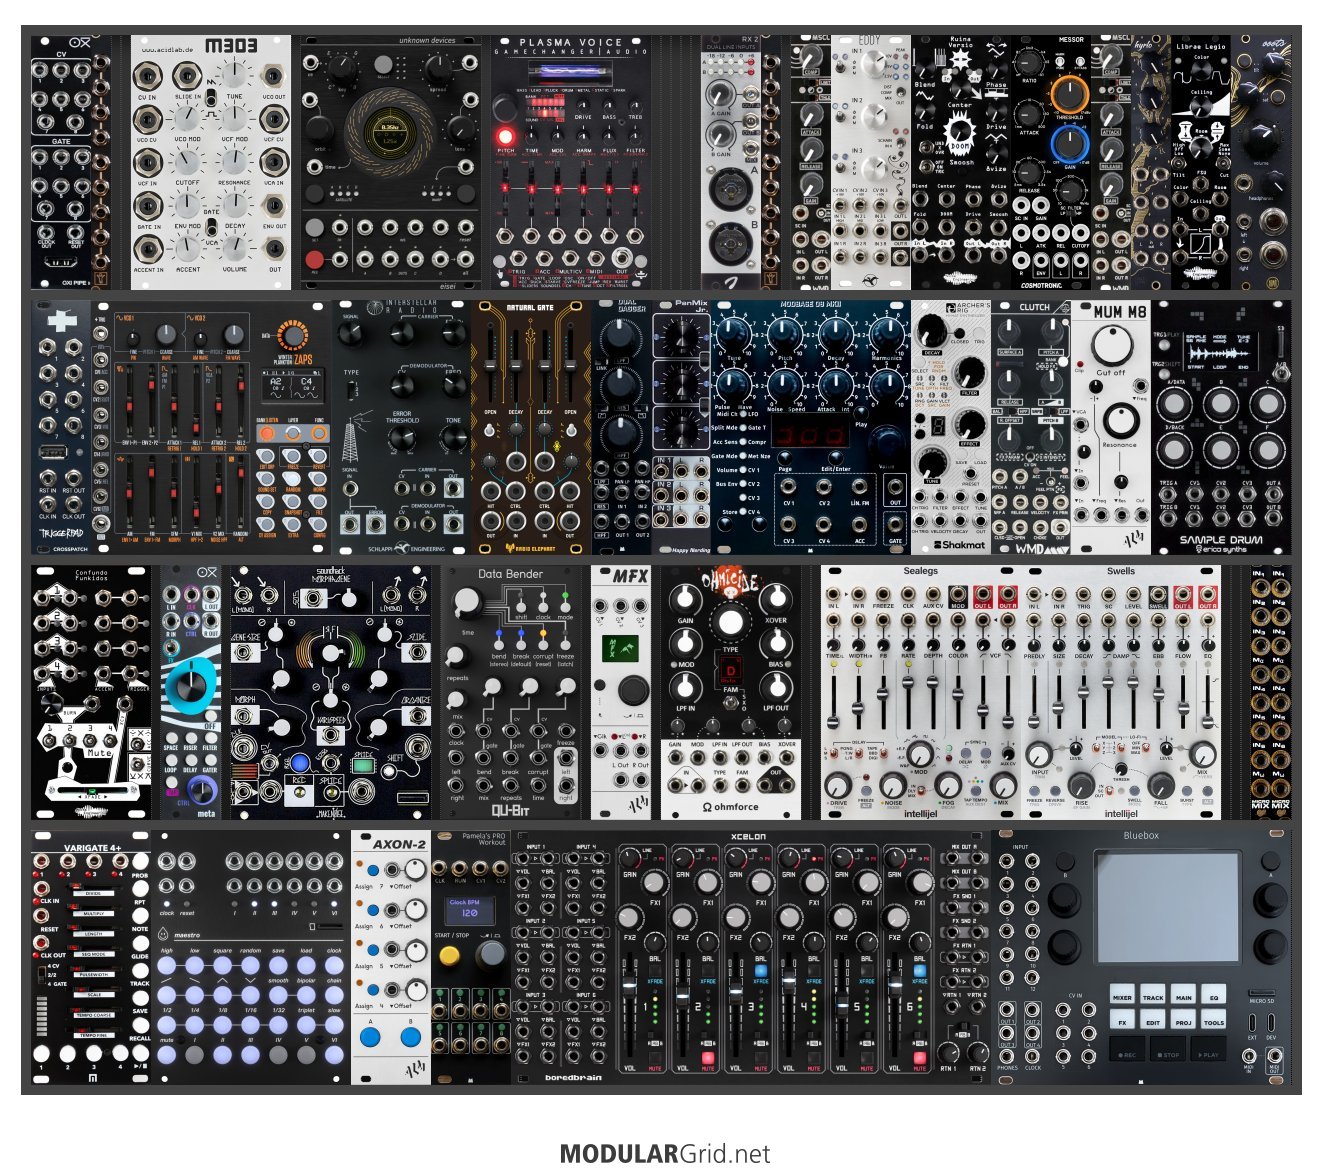Screen dimensions: 1332x1175
Task: Click the RESONANCE knob on the M303
Action: tap(234, 161)
